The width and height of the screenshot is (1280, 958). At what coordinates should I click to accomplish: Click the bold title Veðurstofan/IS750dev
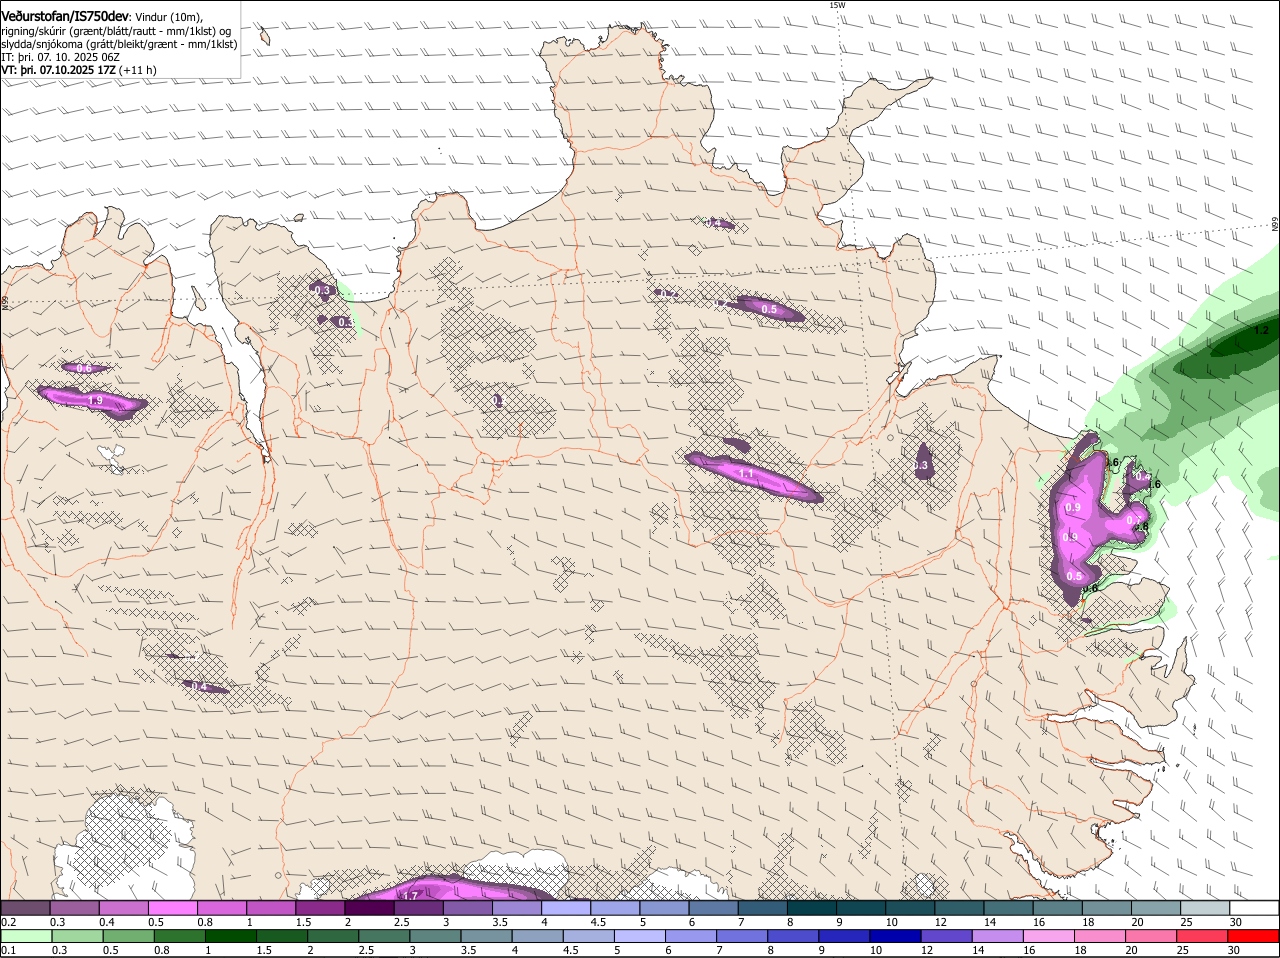pyautogui.click(x=64, y=16)
